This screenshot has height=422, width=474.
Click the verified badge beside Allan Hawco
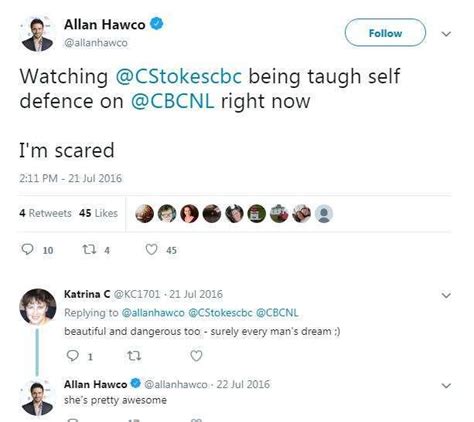[156, 24]
